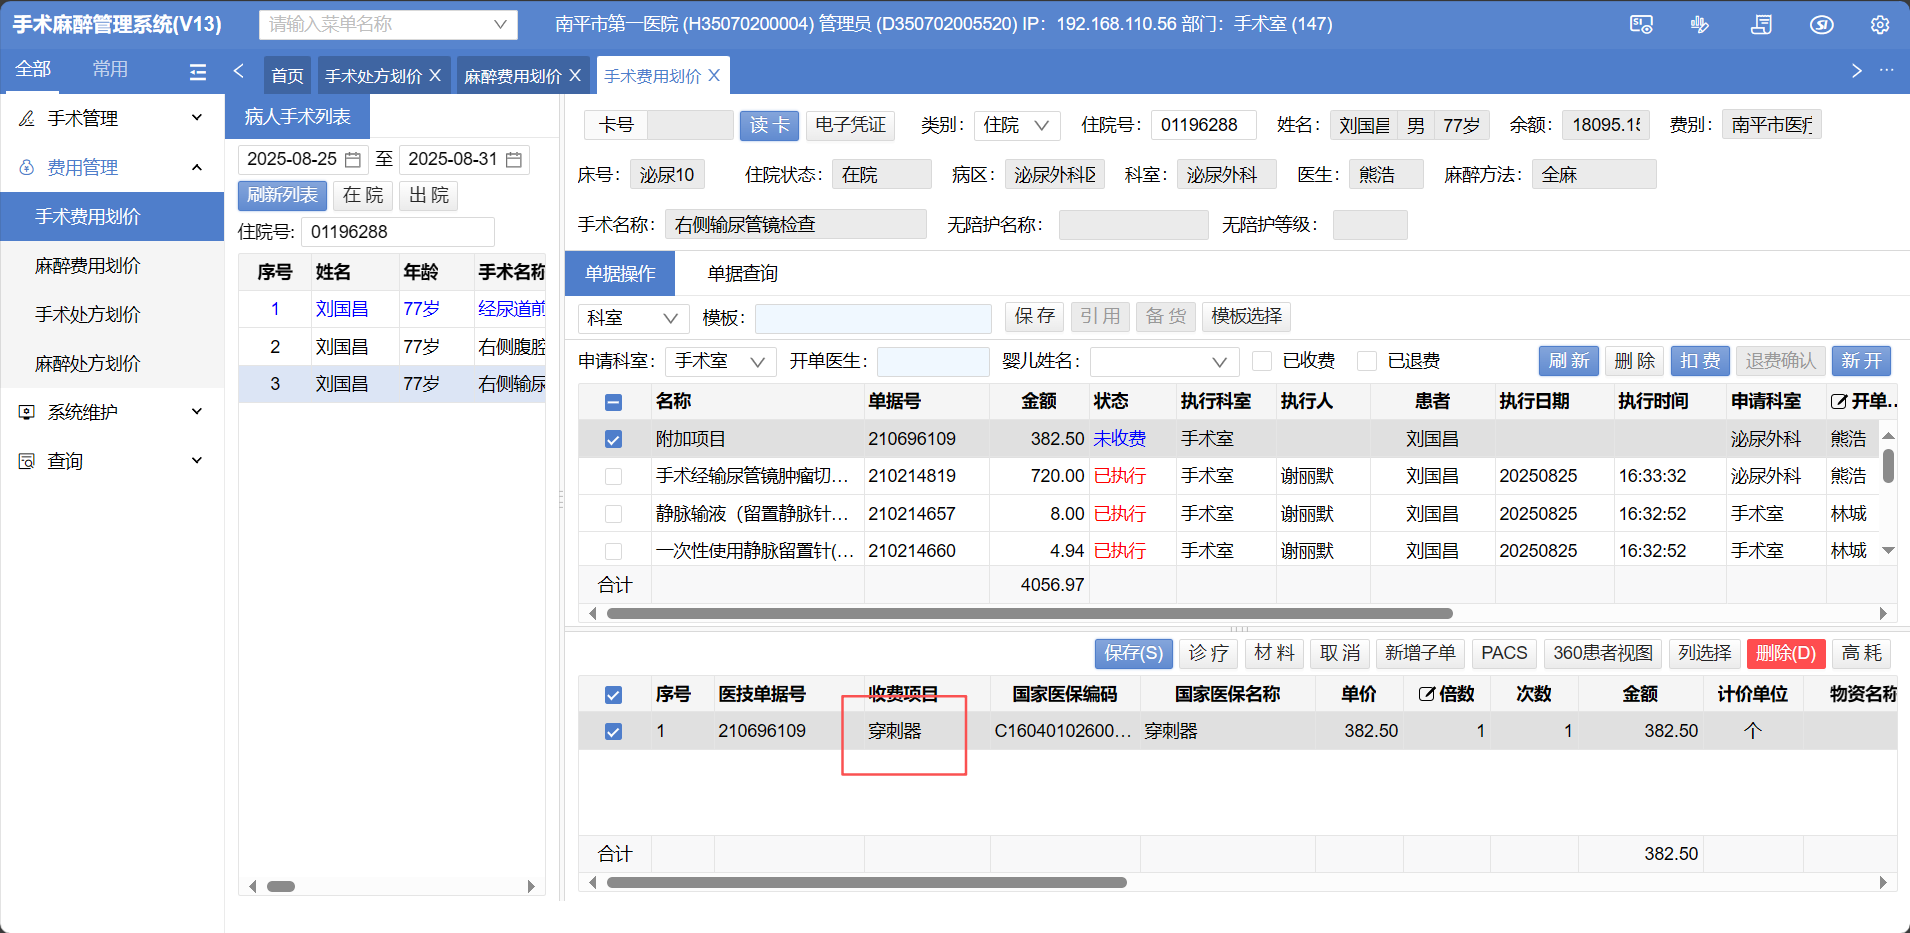Click the oval SI icon in header

1821,25
